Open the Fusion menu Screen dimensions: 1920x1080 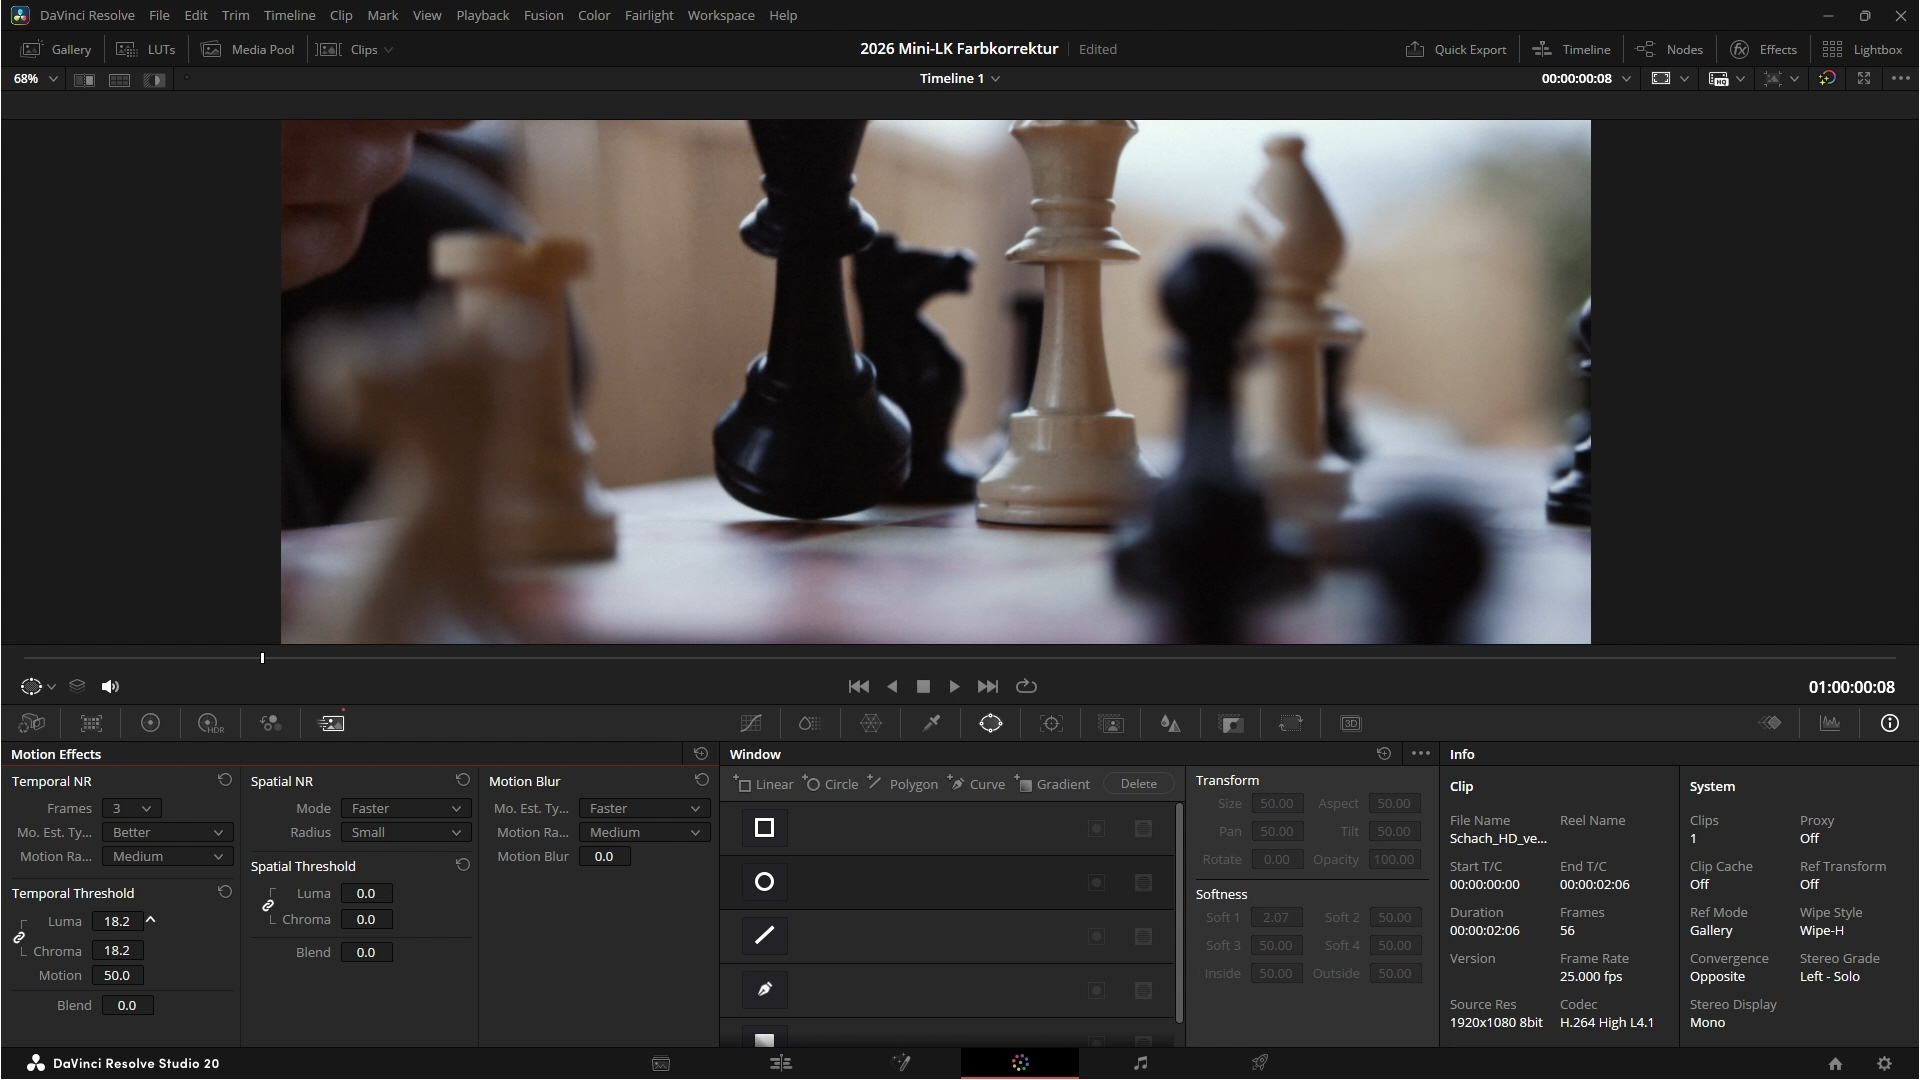(x=543, y=15)
